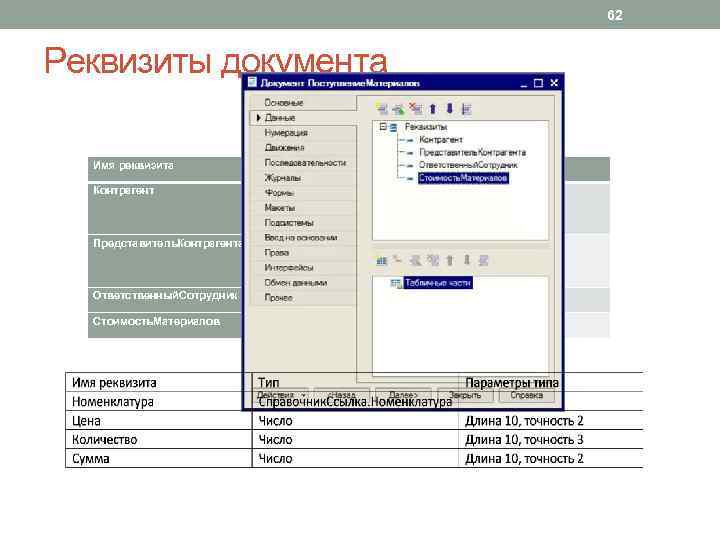Click the <Назад button
Viewport: 720px width, 540px height.
(x=342, y=395)
